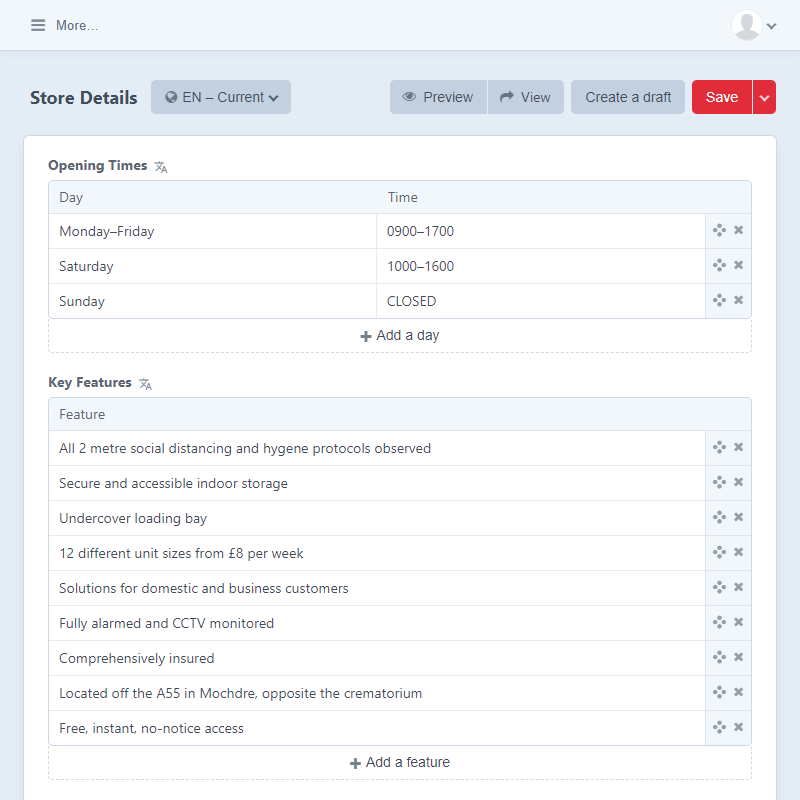Viewport: 800px width, 800px height.
Task: Remove the Comprehensively insured feature
Action: click(738, 657)
